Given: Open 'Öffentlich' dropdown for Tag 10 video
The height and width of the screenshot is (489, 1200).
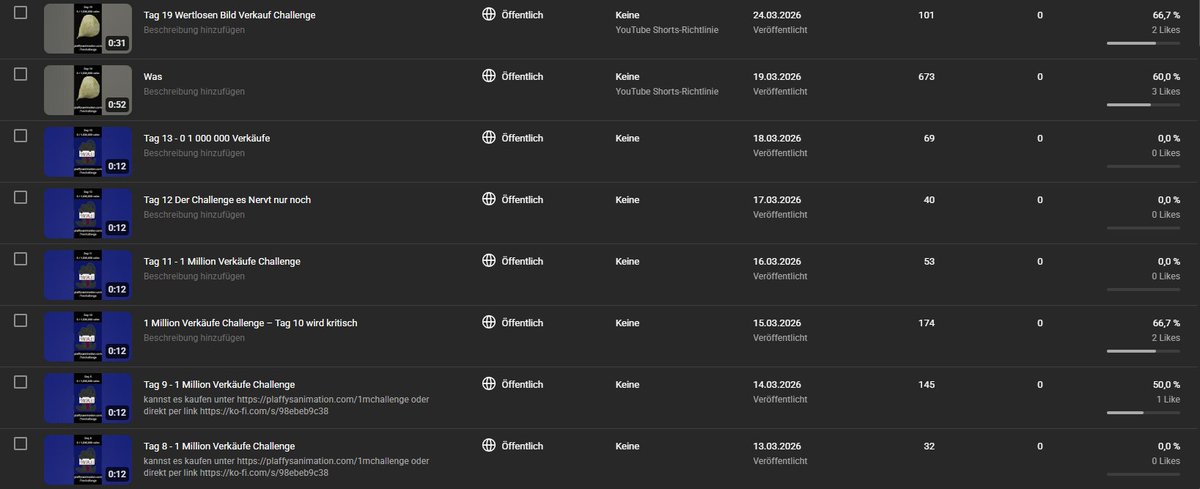Looking at the screenshot, I should [522, 323].
